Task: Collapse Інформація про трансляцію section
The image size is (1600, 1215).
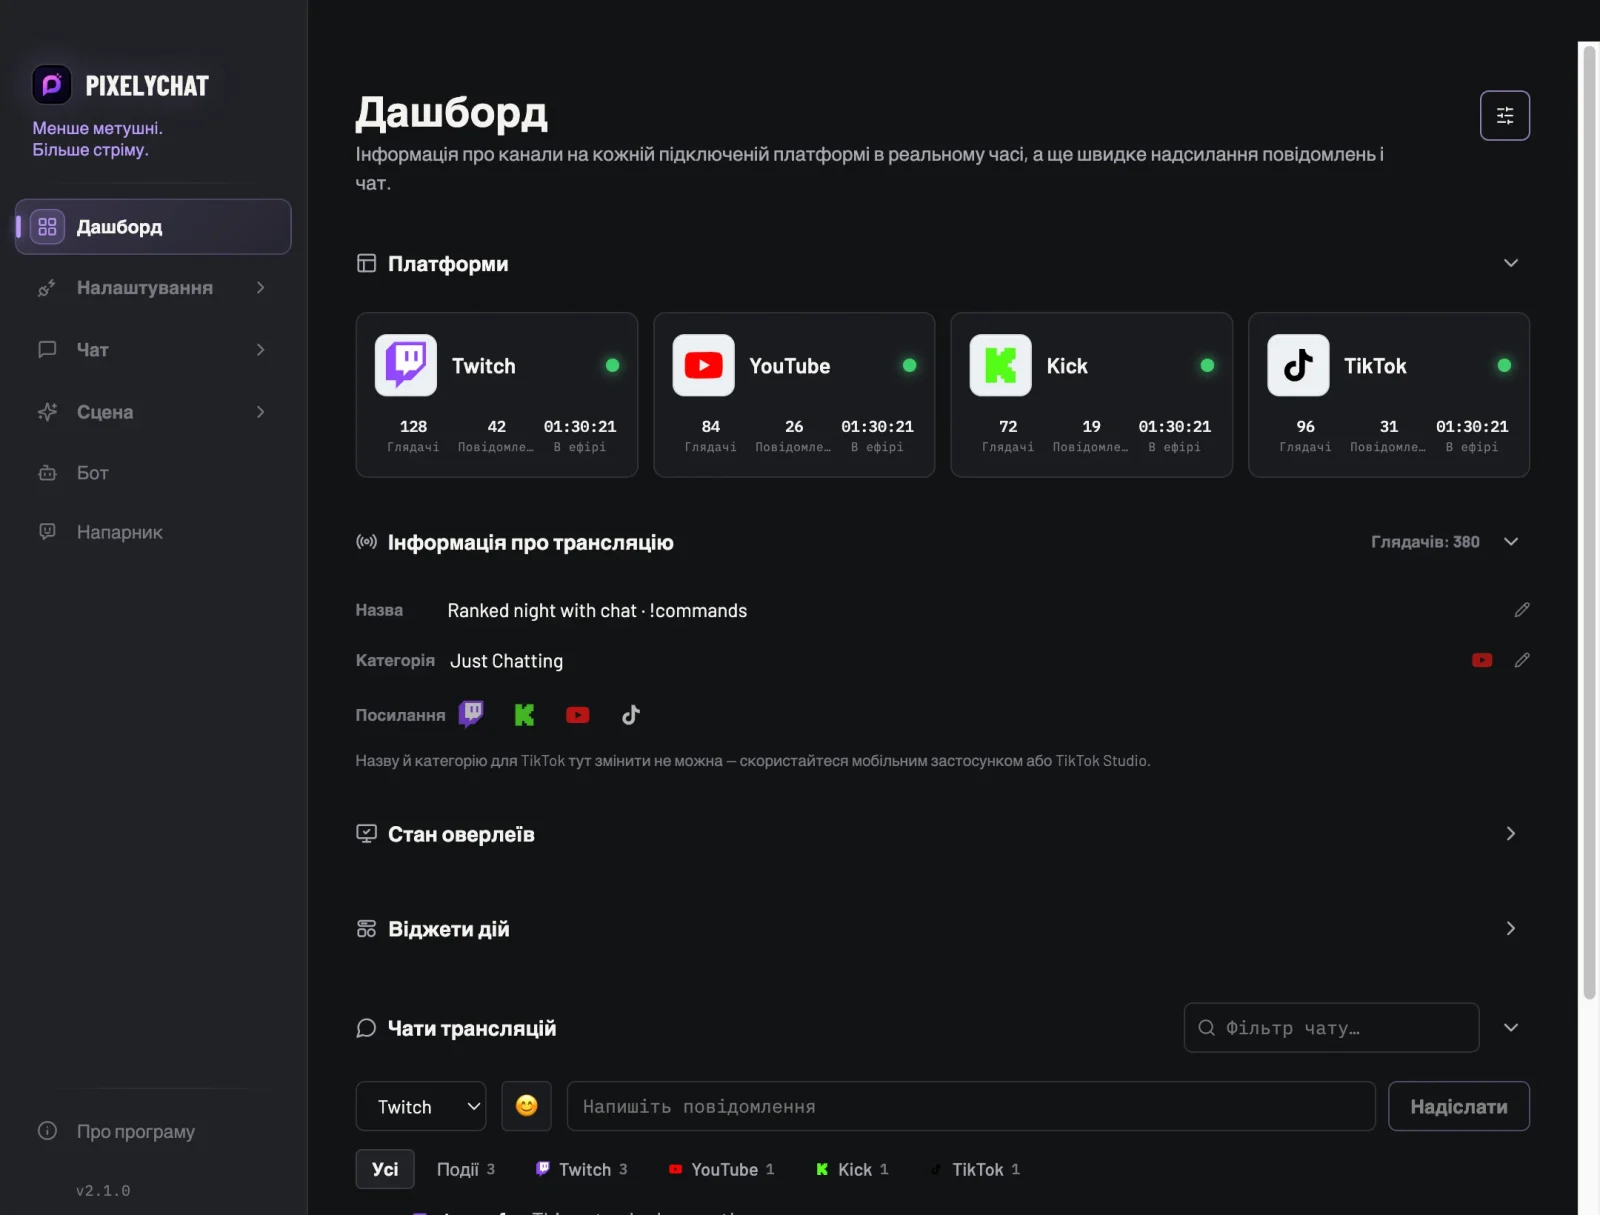Action: pos(1510,542)
